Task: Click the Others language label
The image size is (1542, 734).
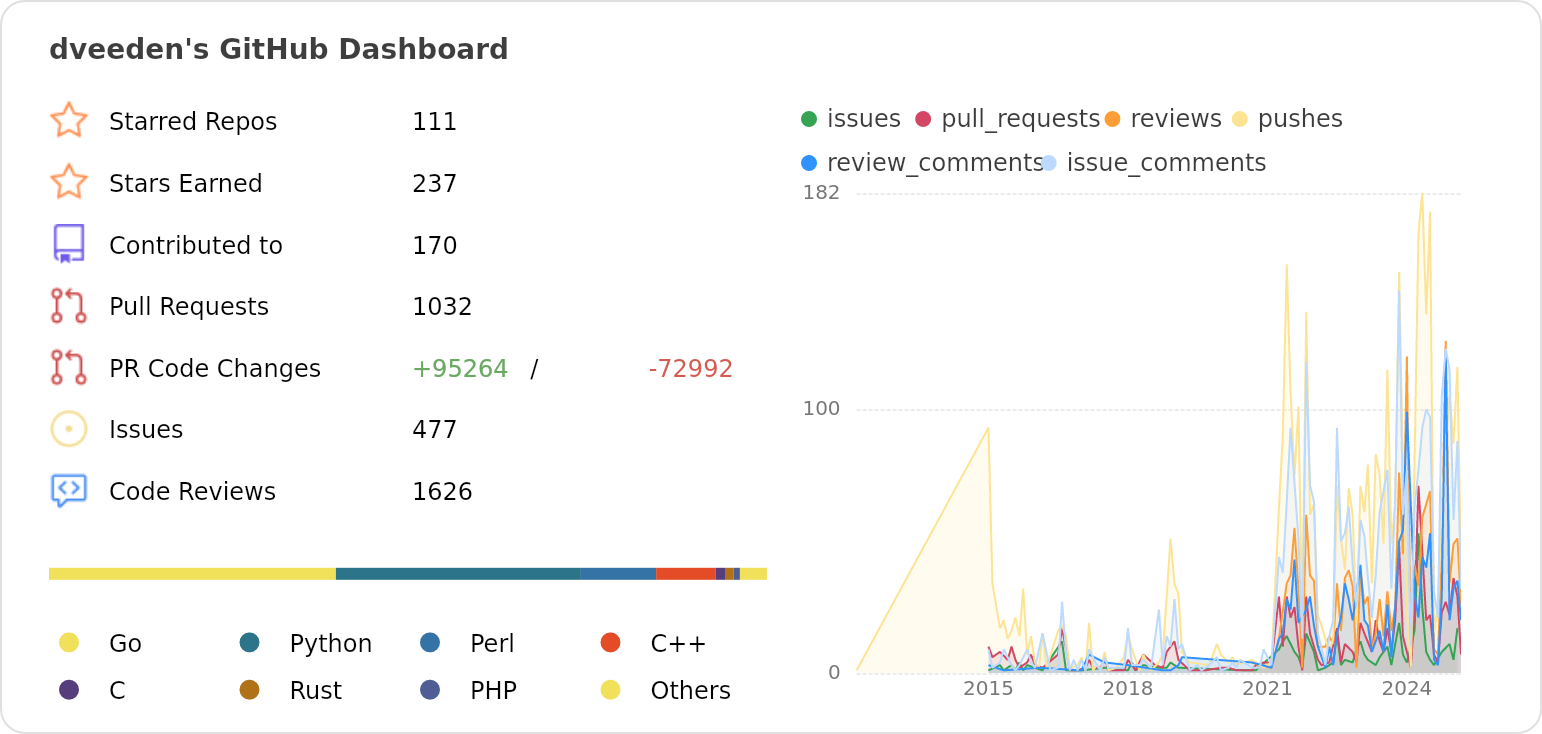Action: point(691,691)
